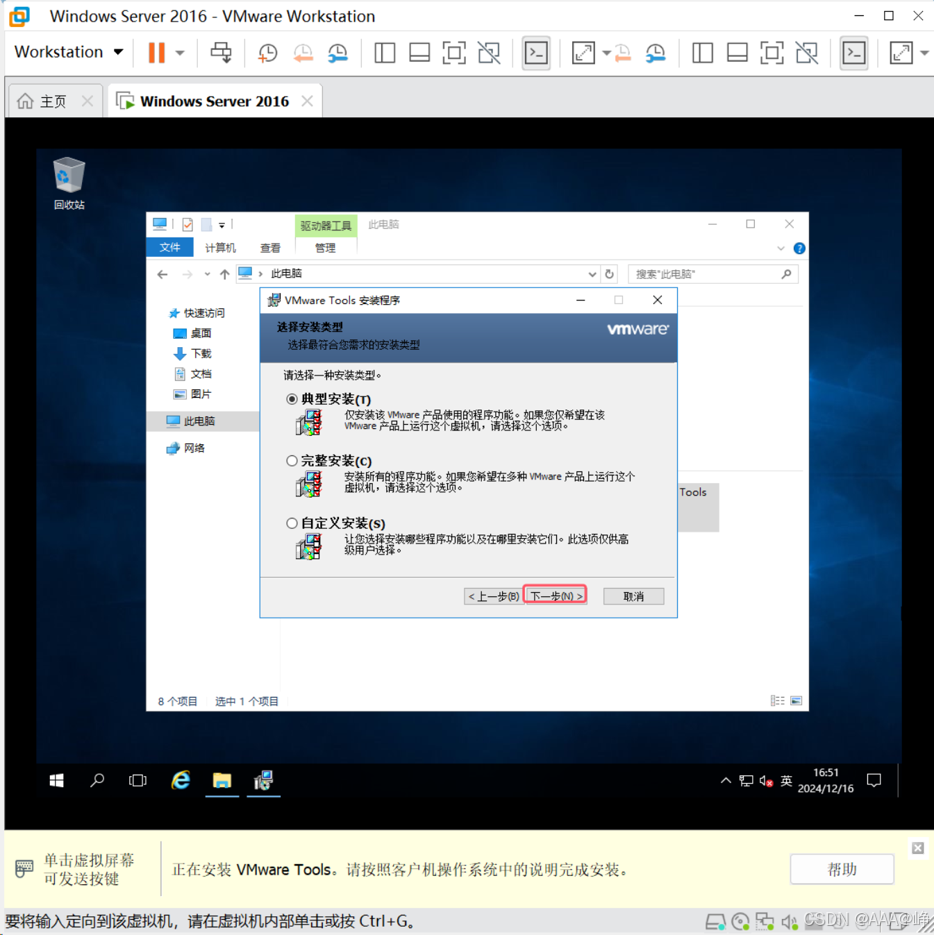Open the 文件 ribbon tab
The width and height of the screenshot is (934, 935).
(169, 247)
